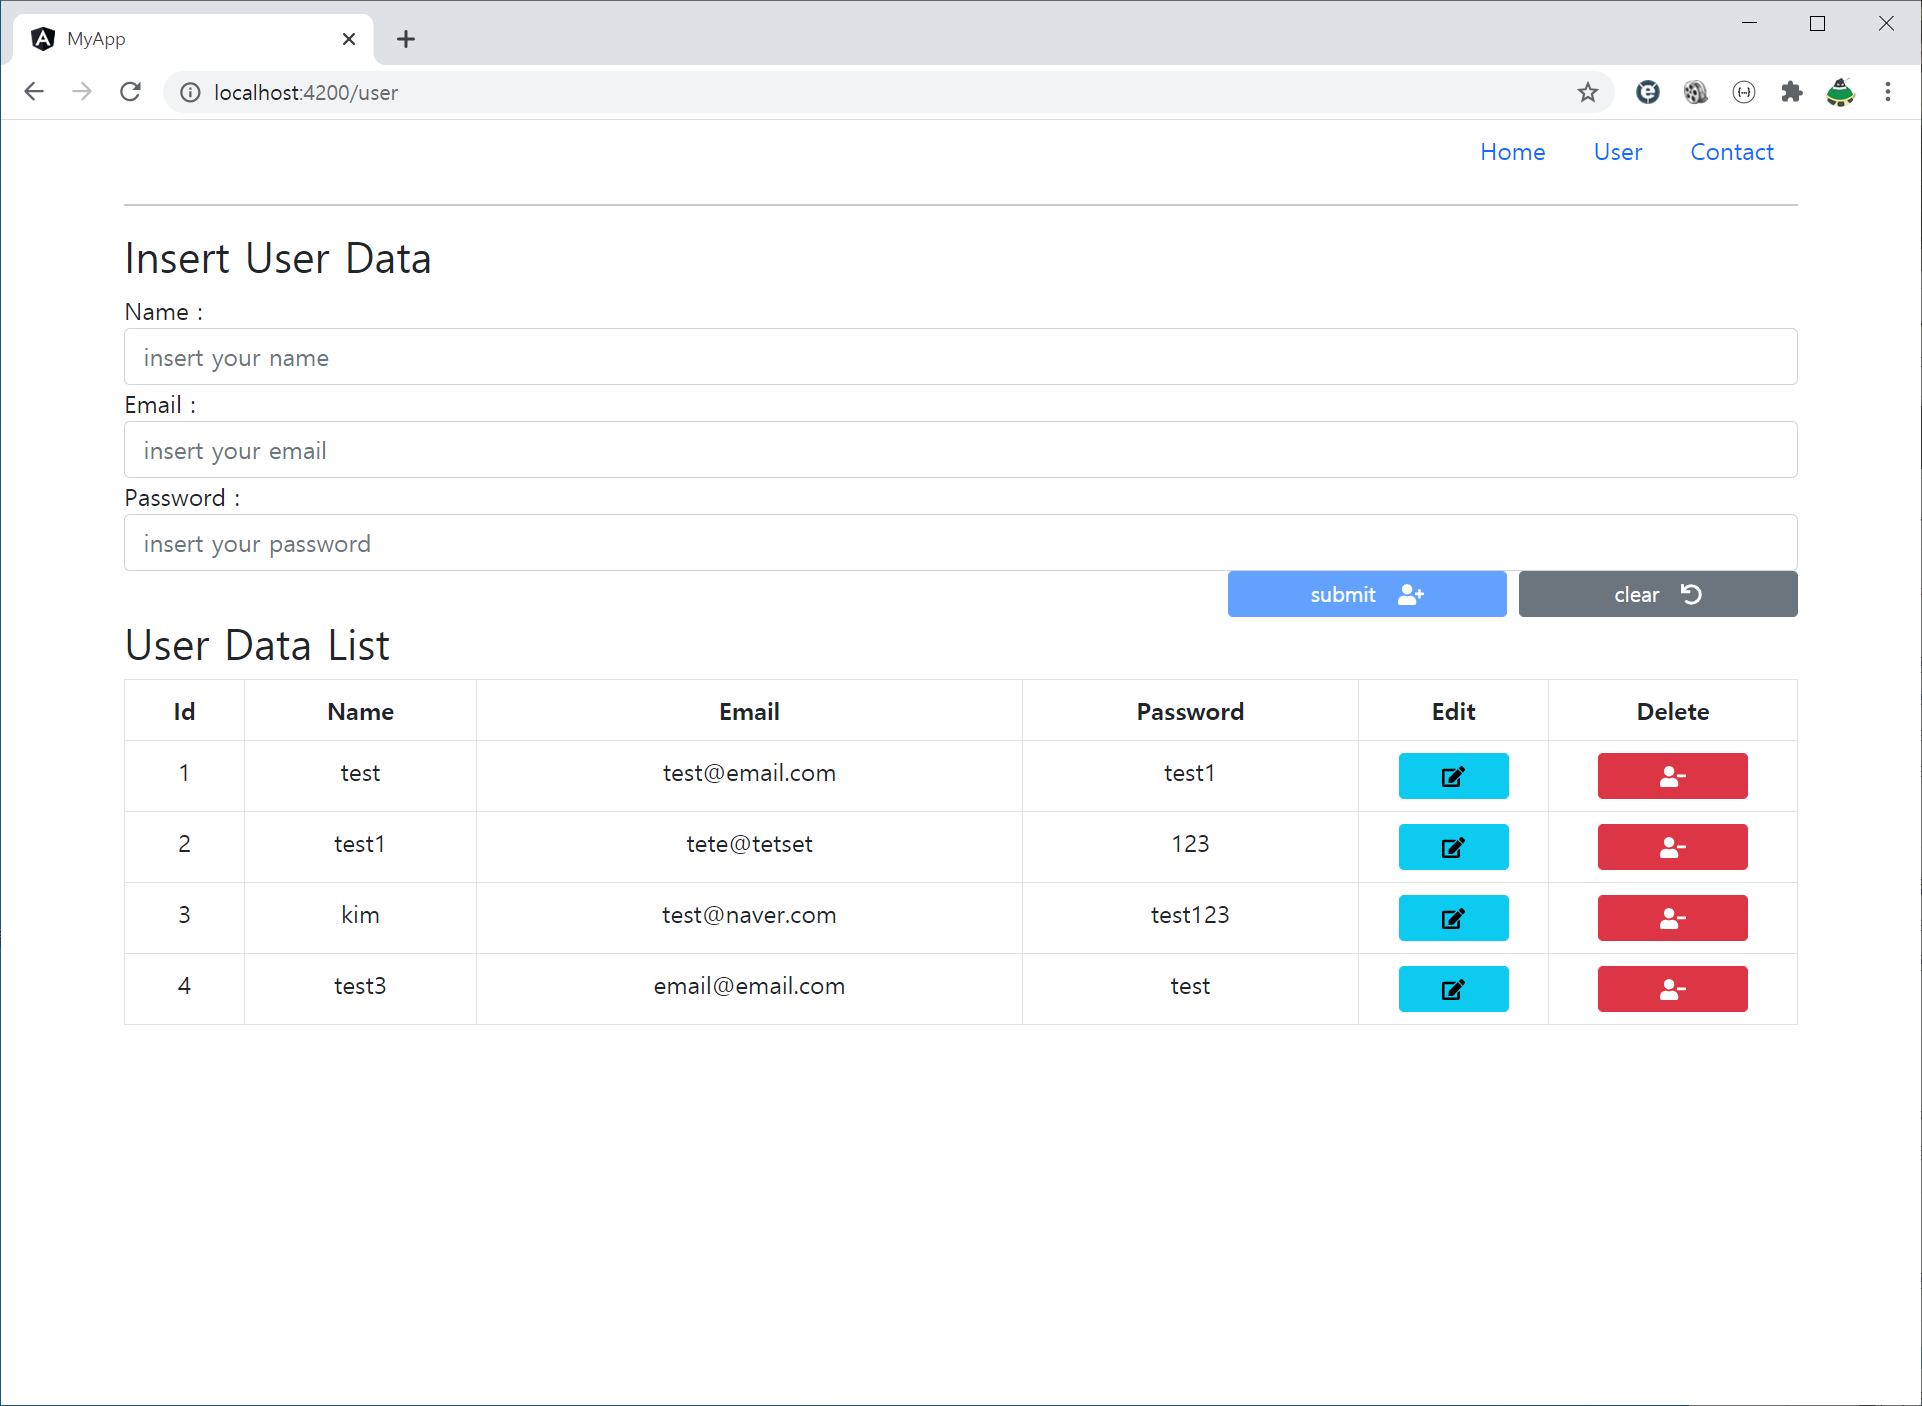
Task: Focus the Name input field
Action: point(960,357)
